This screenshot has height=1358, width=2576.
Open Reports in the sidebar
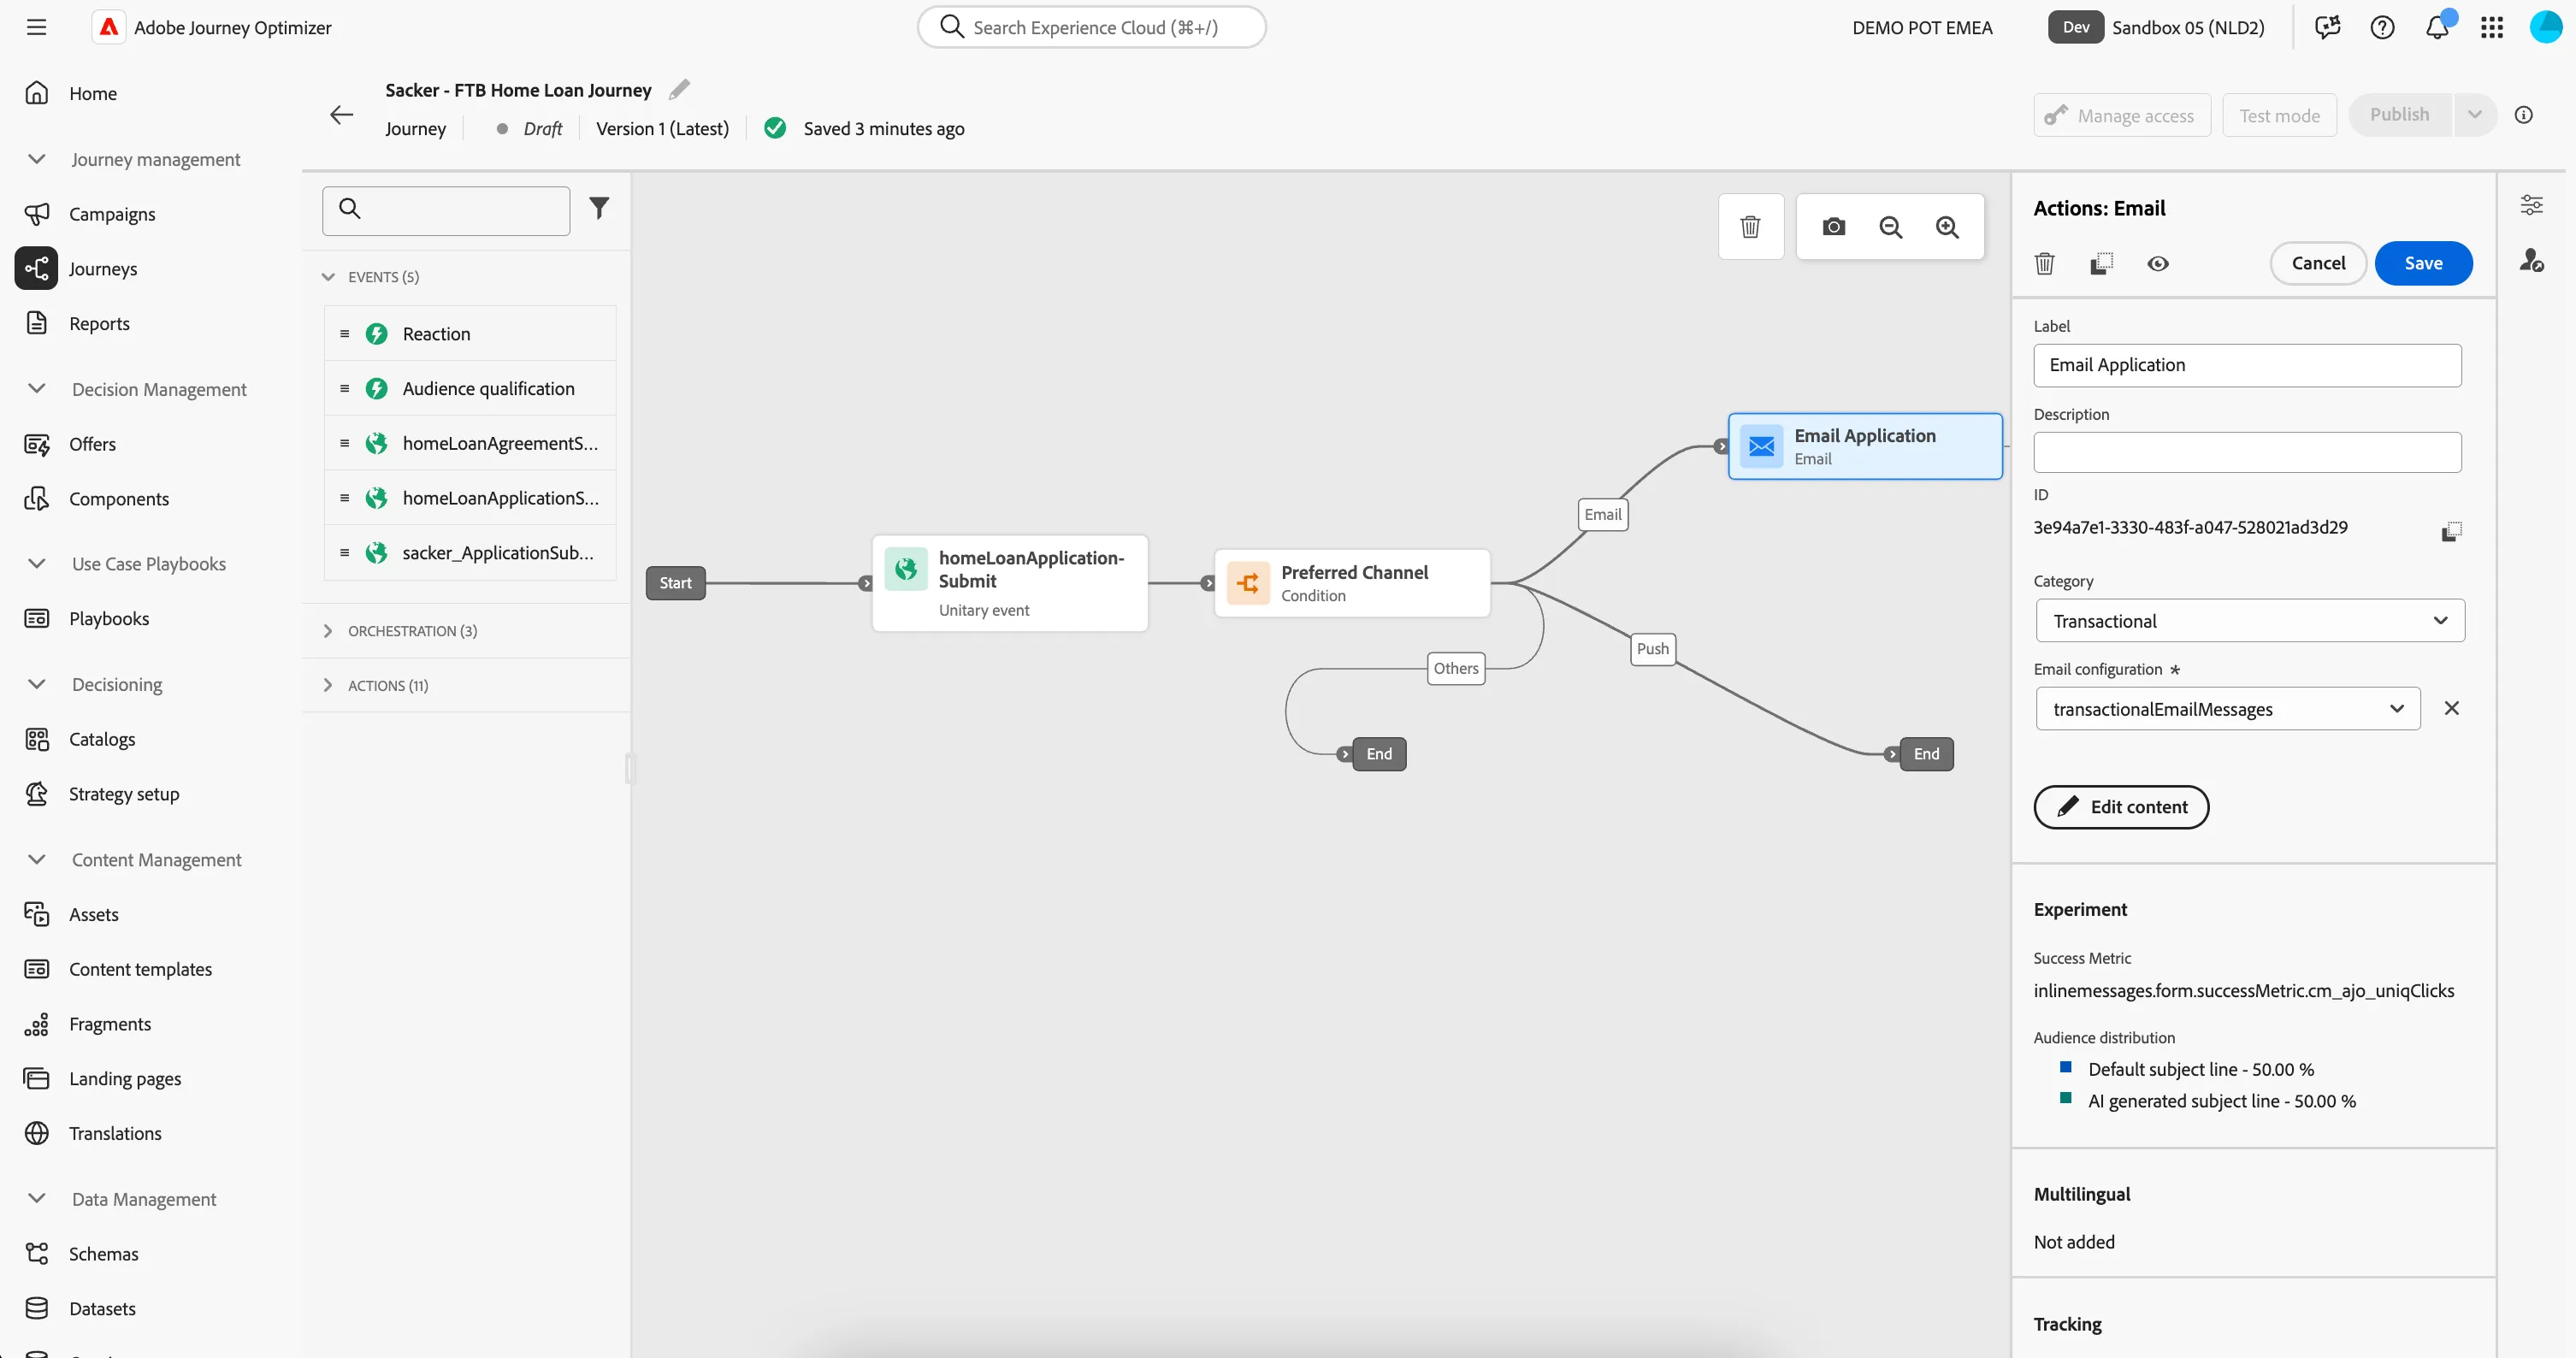99,324
